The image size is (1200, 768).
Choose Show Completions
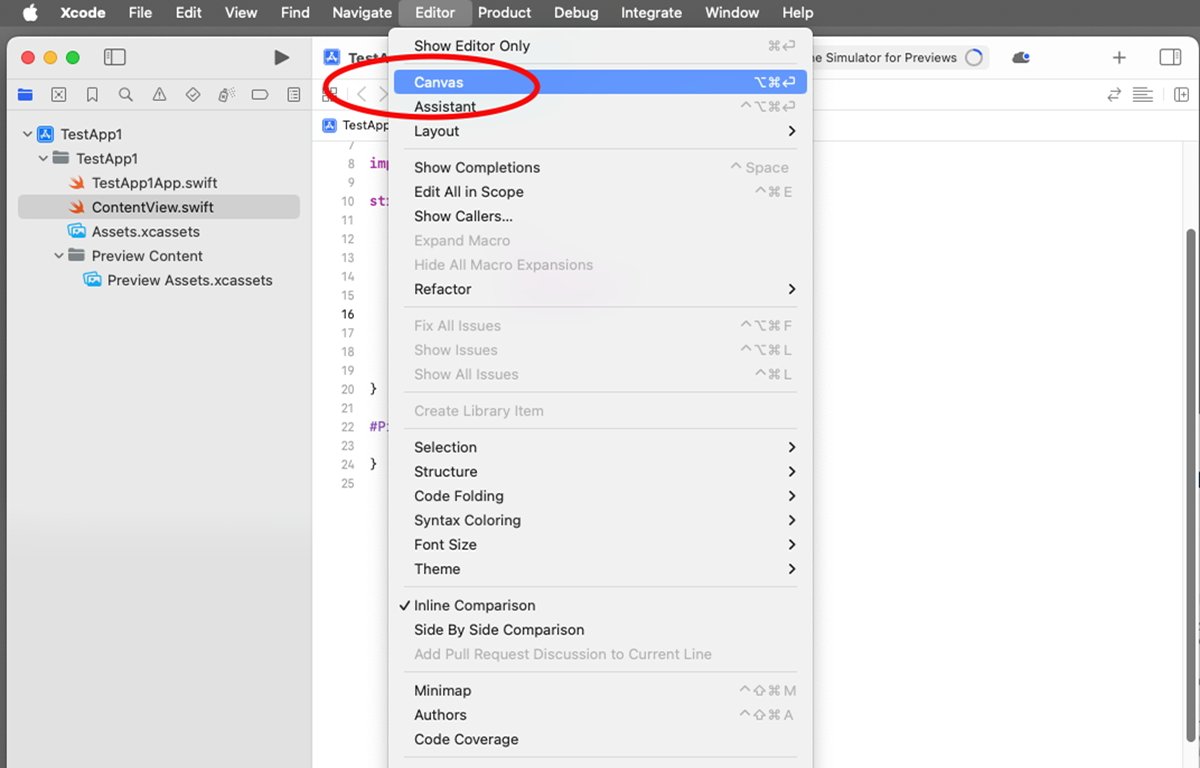[x=600, y=168]
